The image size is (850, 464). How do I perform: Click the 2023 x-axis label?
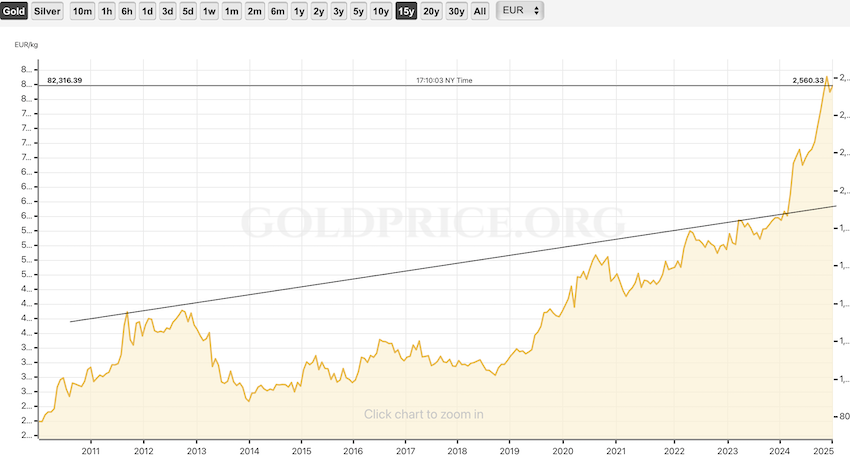727,451
